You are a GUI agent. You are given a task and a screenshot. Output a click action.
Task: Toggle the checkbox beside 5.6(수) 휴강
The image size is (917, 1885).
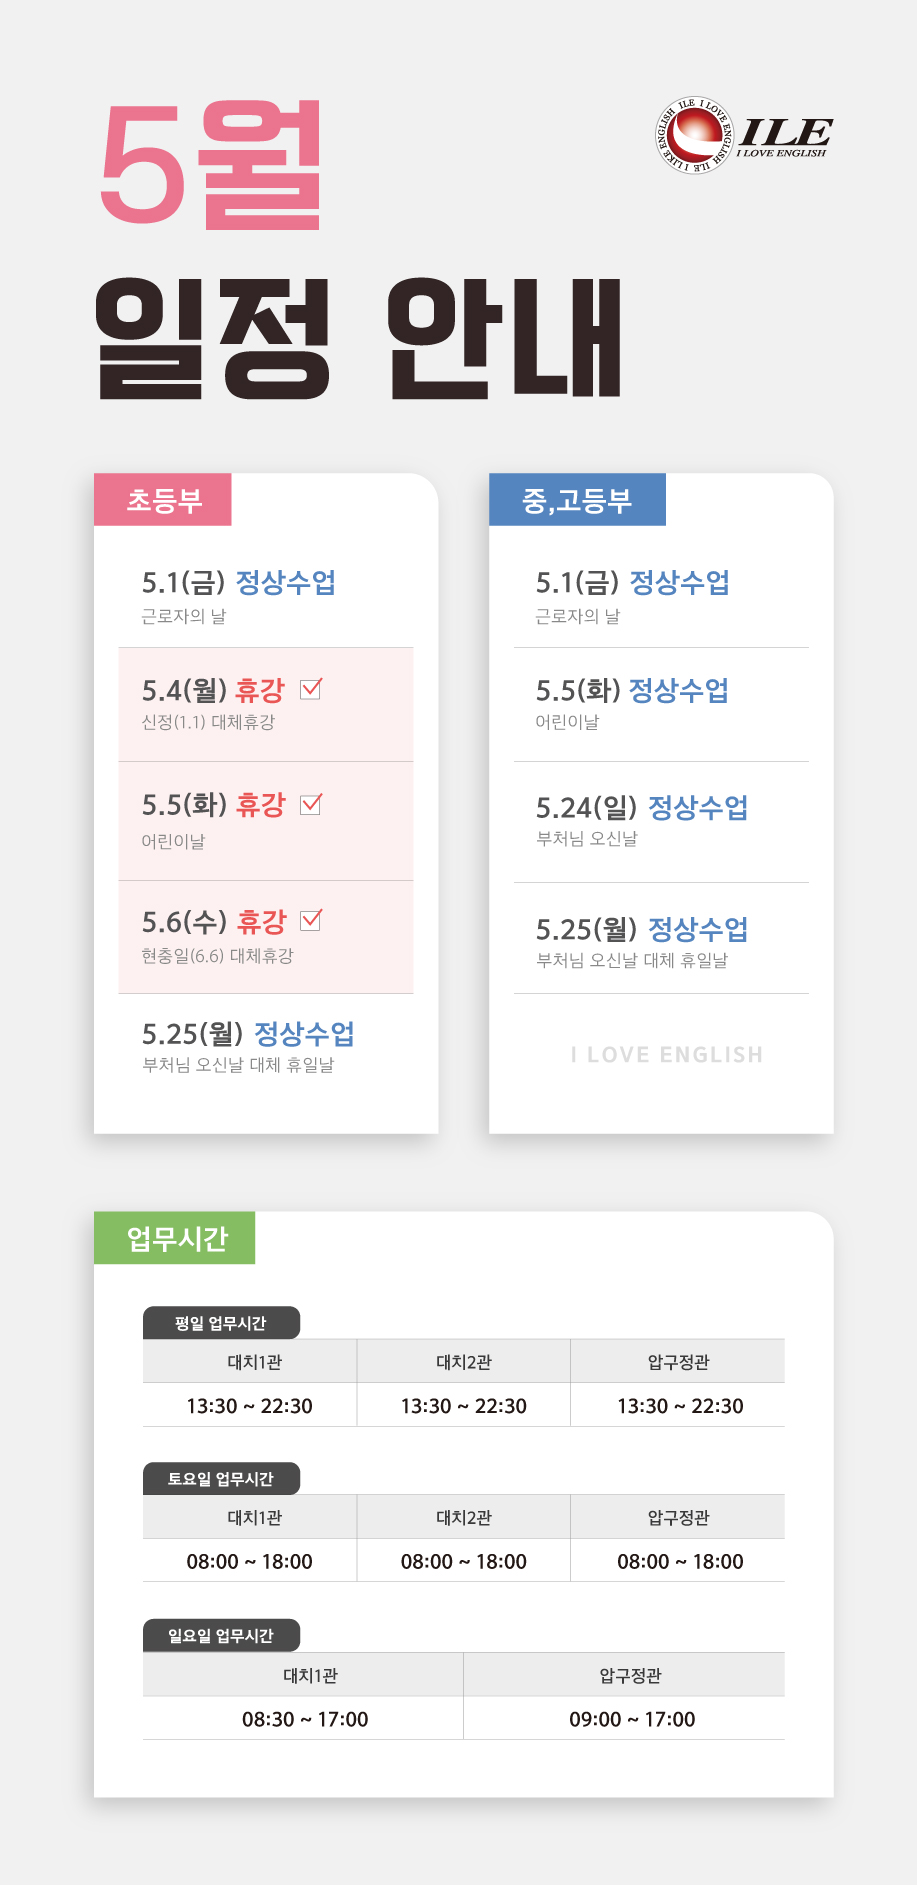point(311,919)
